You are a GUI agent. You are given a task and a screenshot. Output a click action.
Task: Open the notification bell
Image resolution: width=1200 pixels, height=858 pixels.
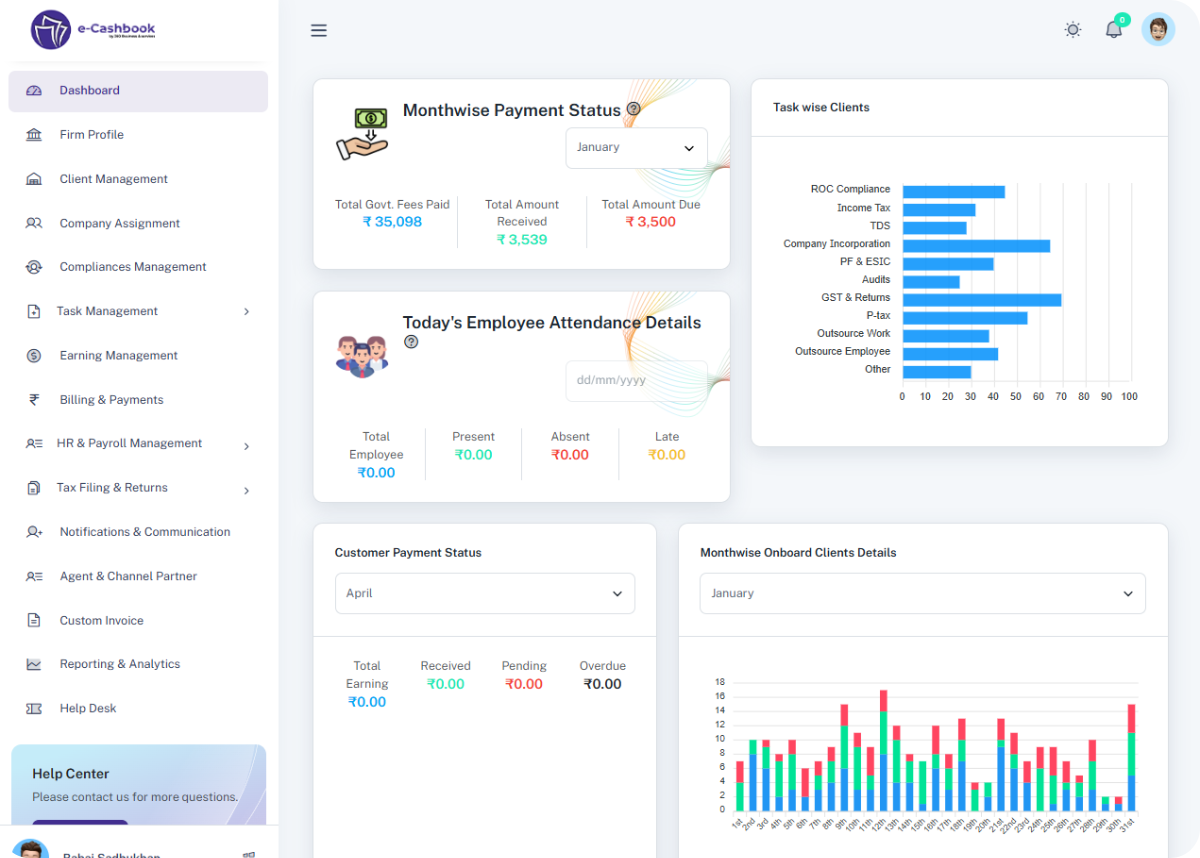tap(1114, 30)
